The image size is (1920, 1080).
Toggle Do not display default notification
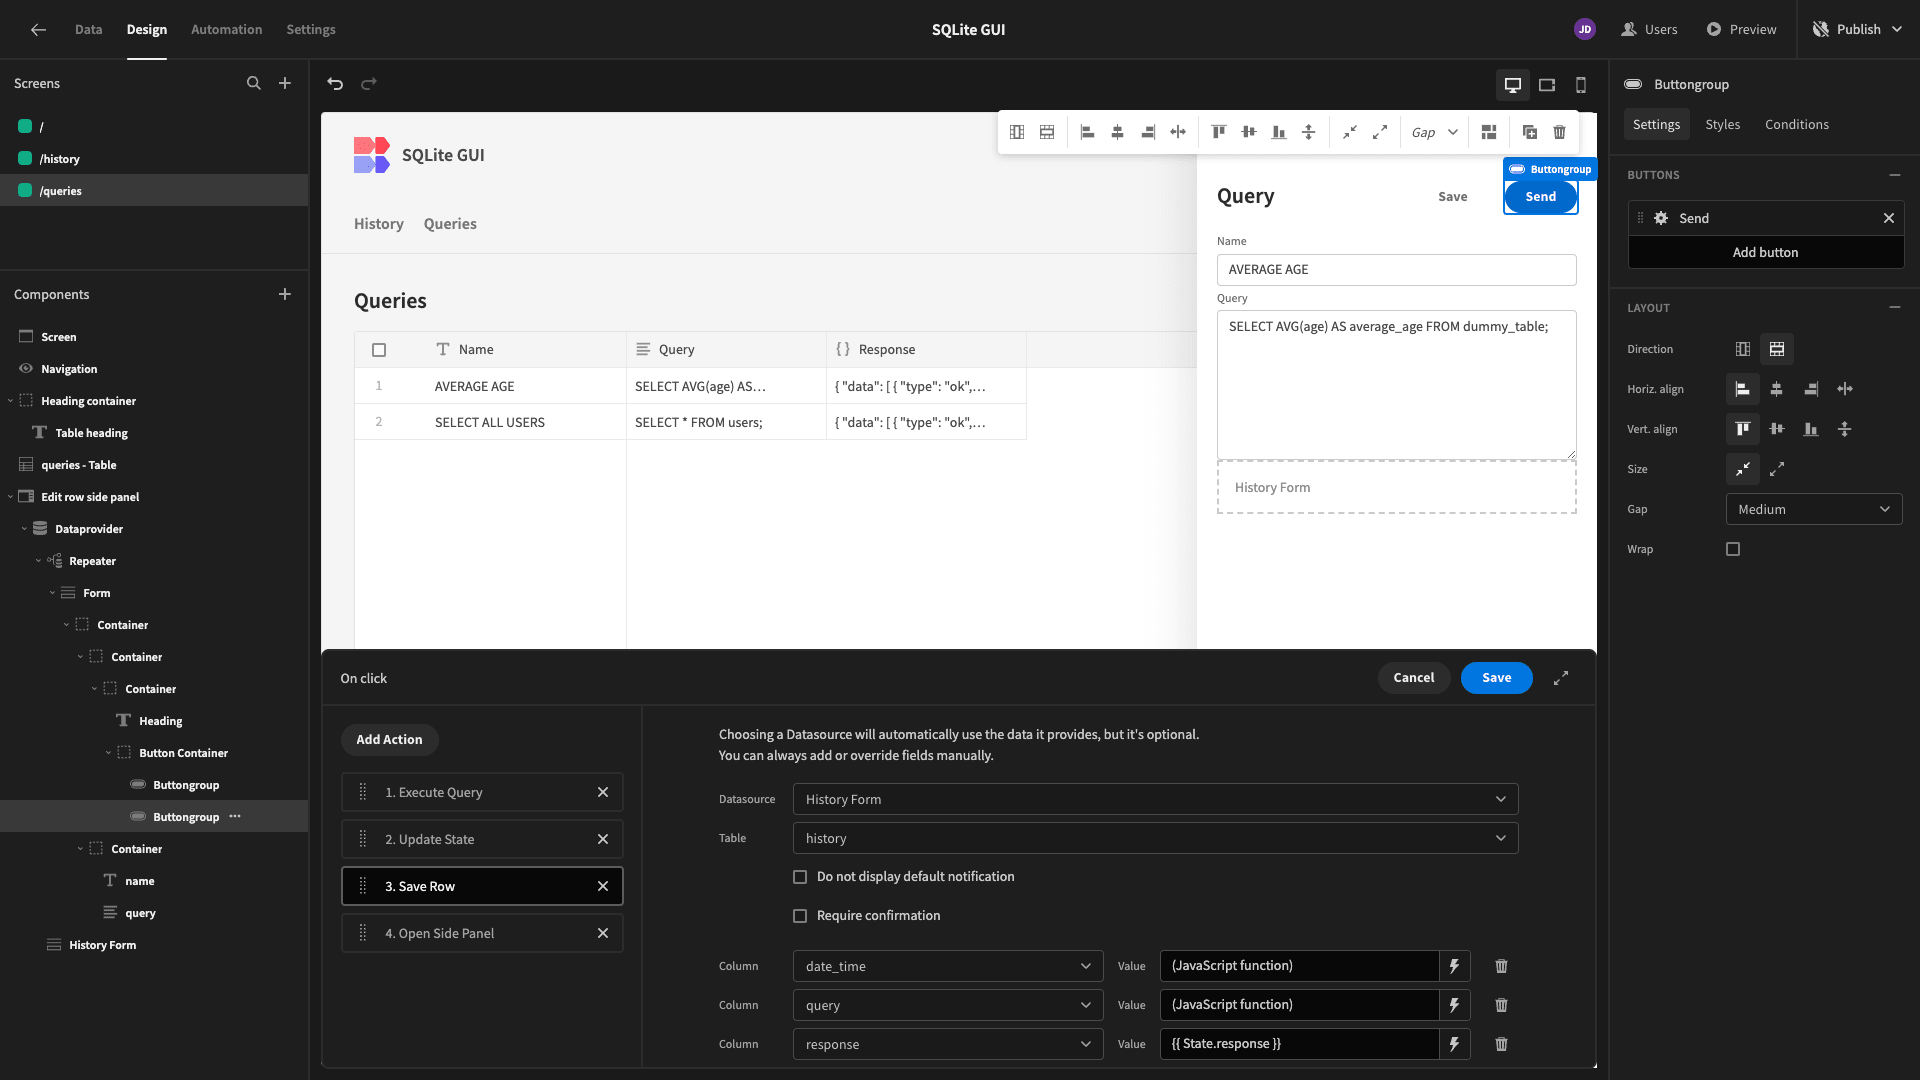click(800, 877)
